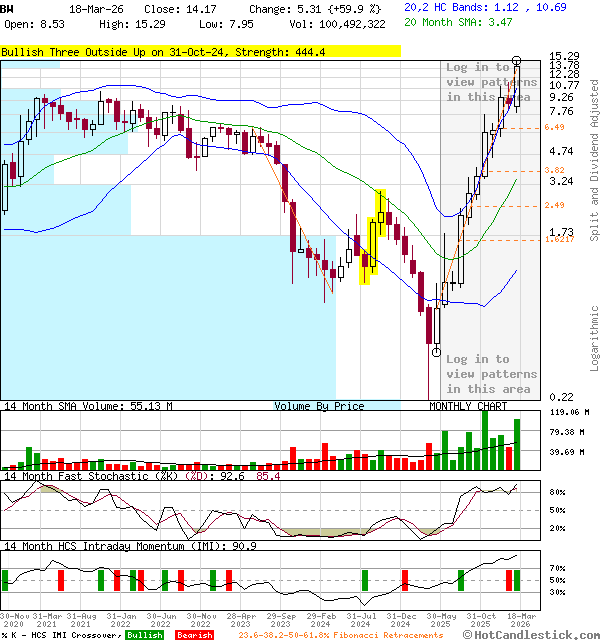600x640 pixels.
Task: Click the 2.49 Fibonacci retracement level
Action: pyautogui.click(x=555, y=205)
